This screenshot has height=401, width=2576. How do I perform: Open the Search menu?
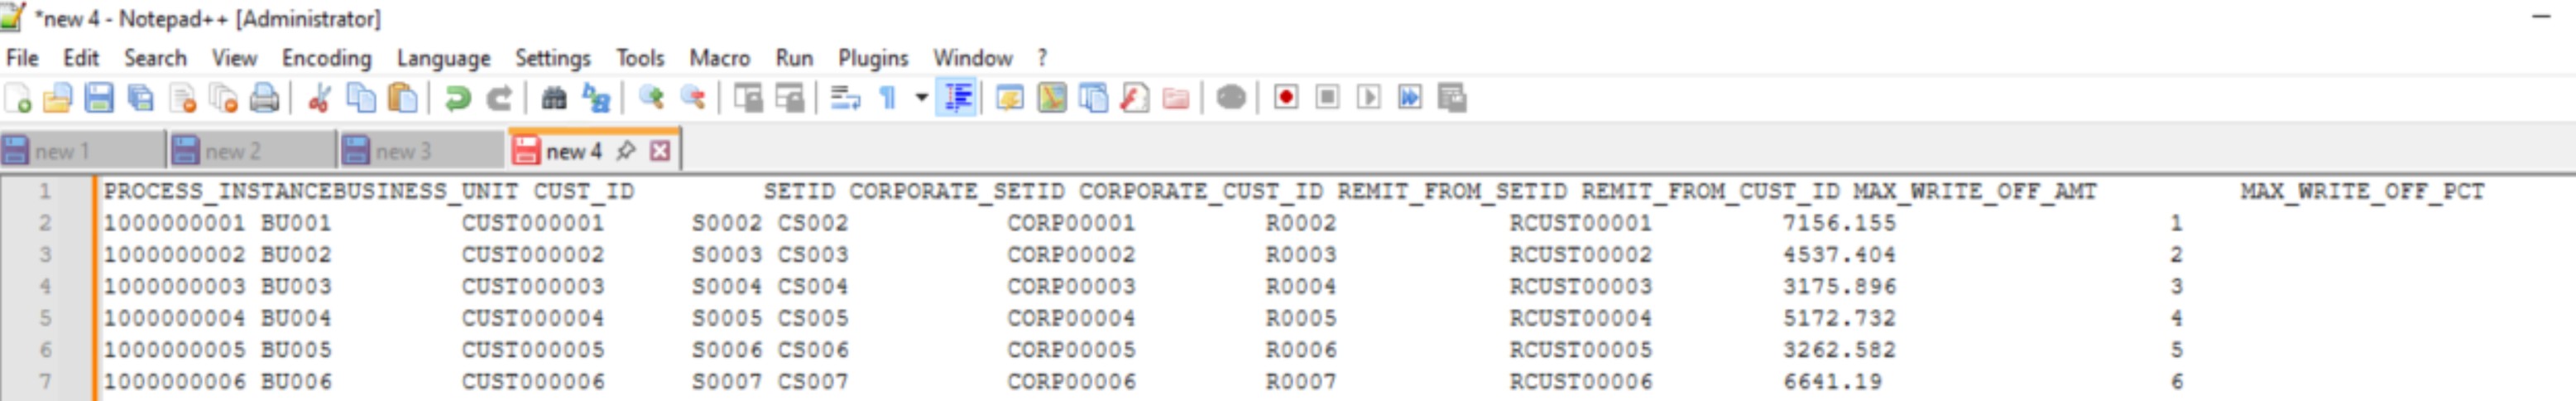pyautogui.click(x=155, y=58)
